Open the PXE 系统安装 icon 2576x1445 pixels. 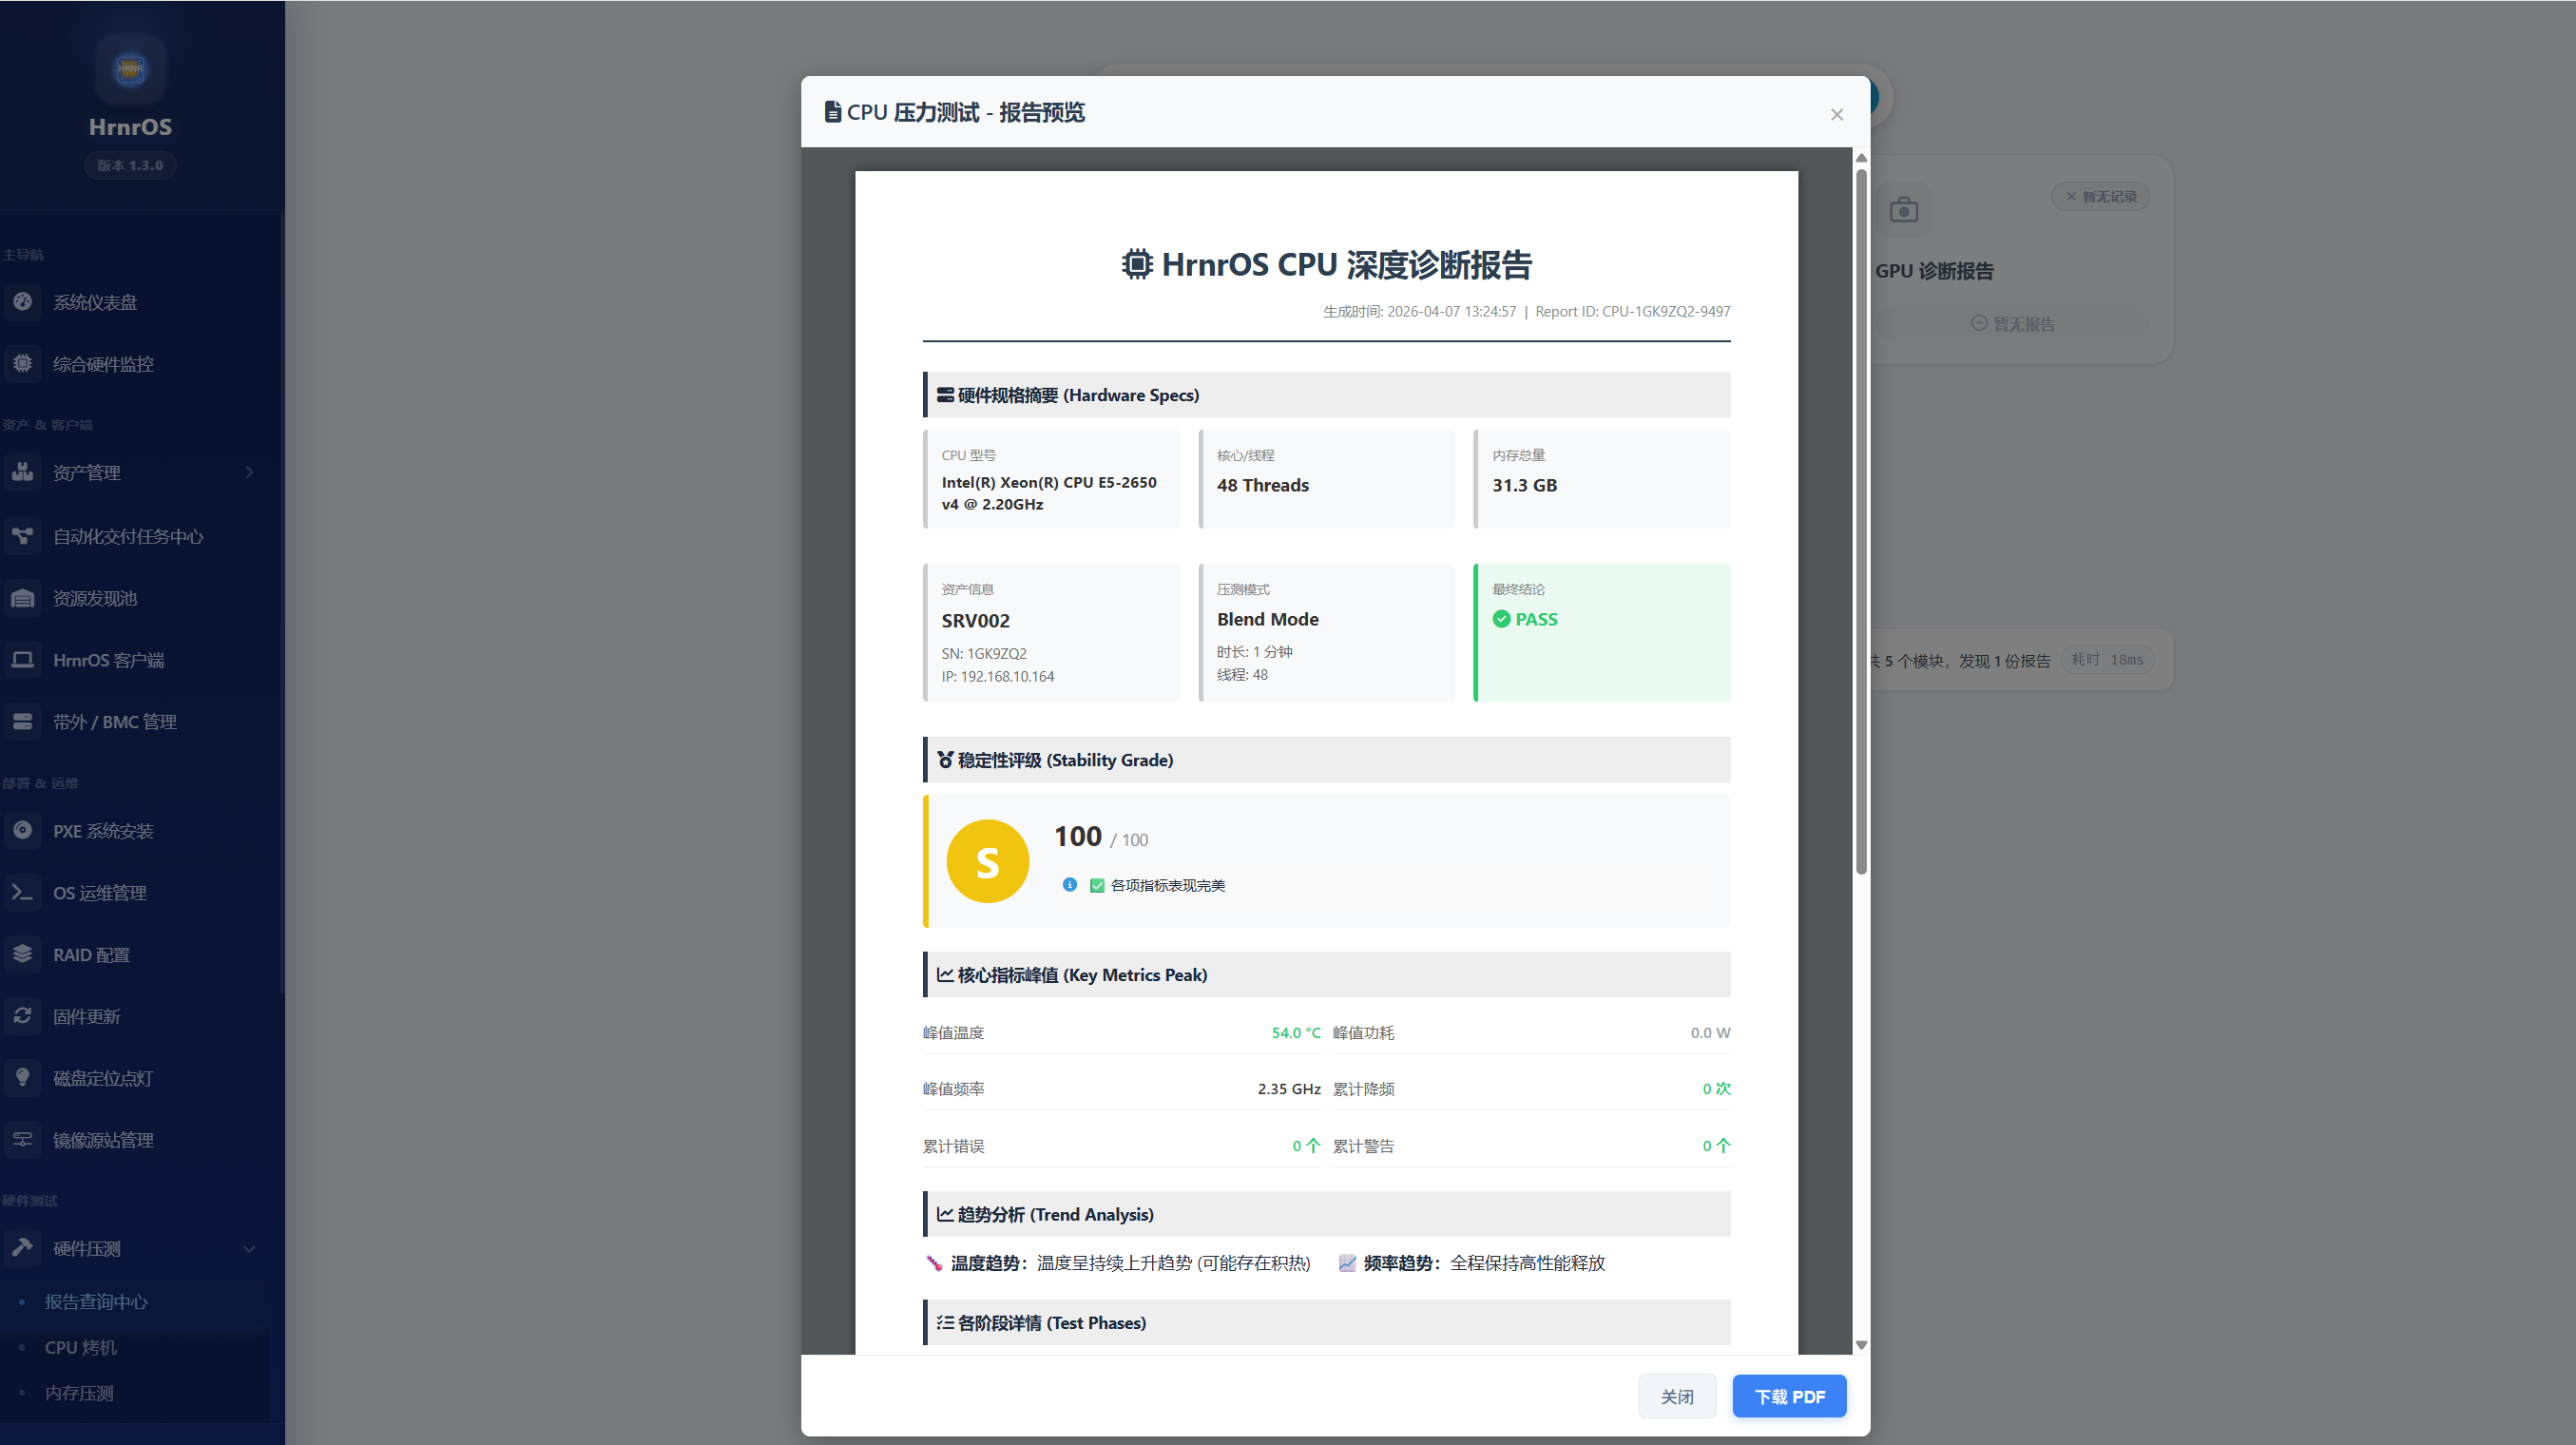(x=23, y=830)
